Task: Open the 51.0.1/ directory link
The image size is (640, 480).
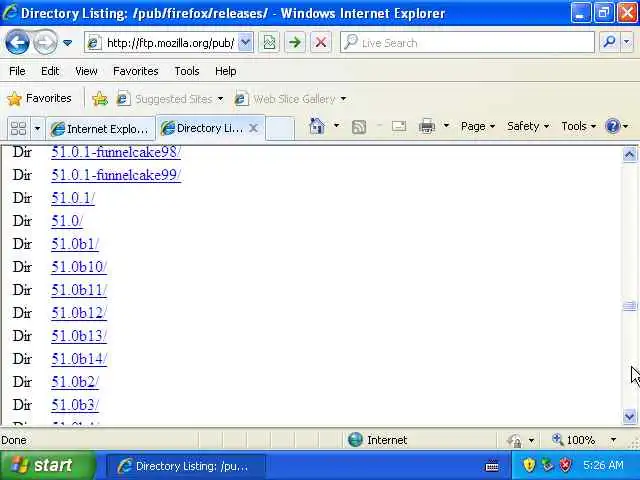Action: [73, 198]
